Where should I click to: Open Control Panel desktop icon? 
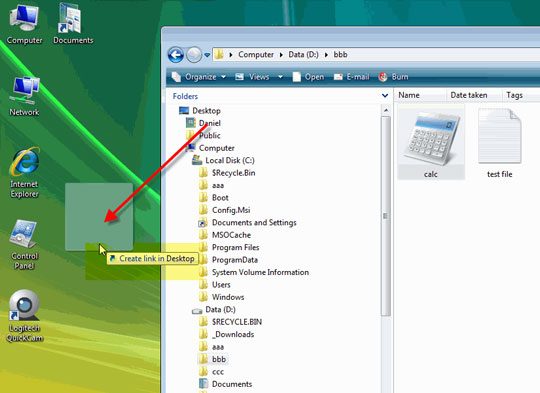(24, 245)
